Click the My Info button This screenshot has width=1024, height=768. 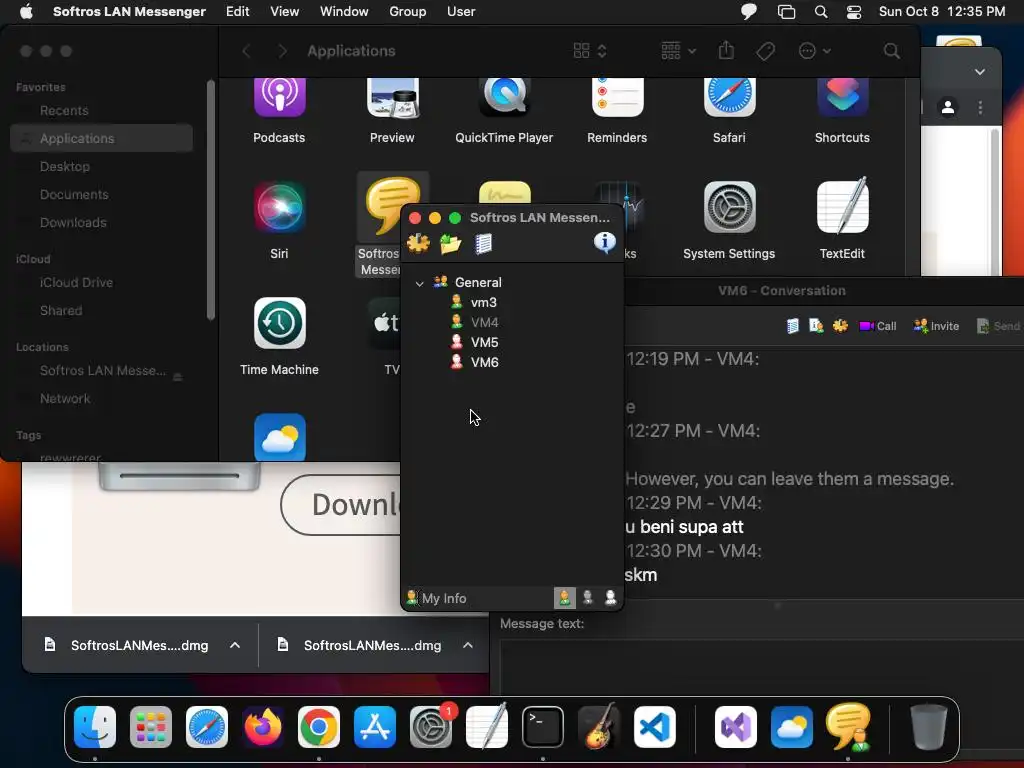[436, 598]
